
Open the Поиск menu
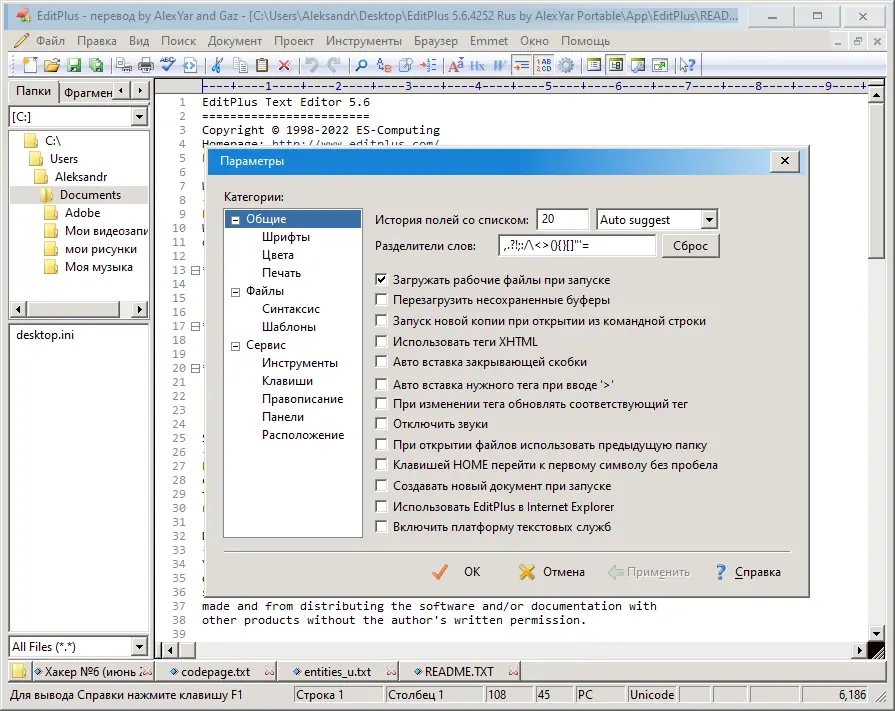[178, 41]
